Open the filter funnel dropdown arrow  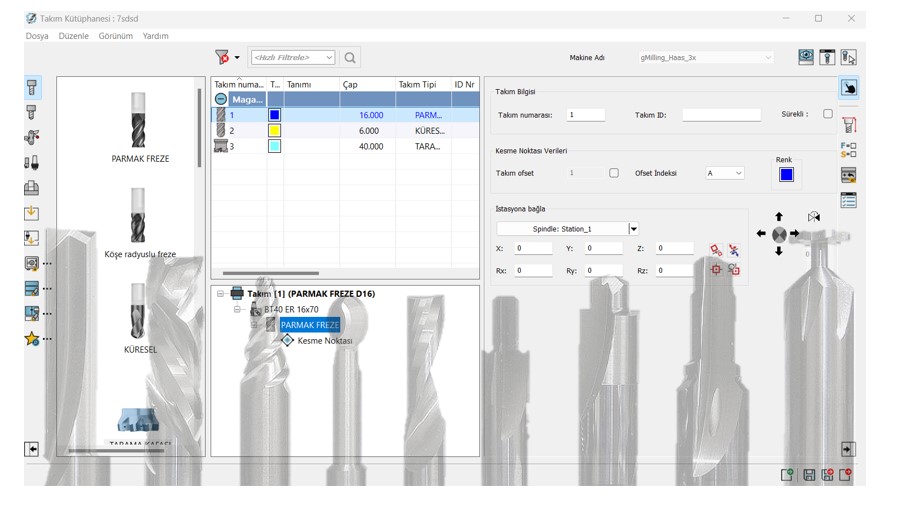(236, 57)
